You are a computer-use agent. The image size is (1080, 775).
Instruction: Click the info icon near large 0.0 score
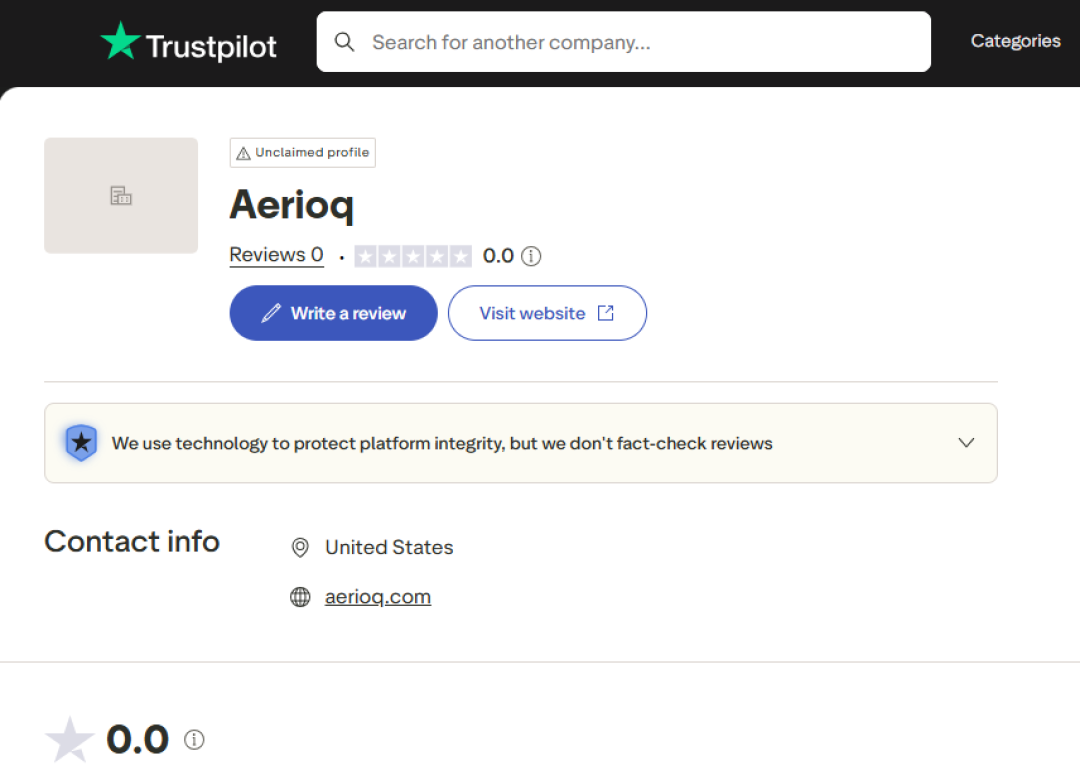[194, 739]
